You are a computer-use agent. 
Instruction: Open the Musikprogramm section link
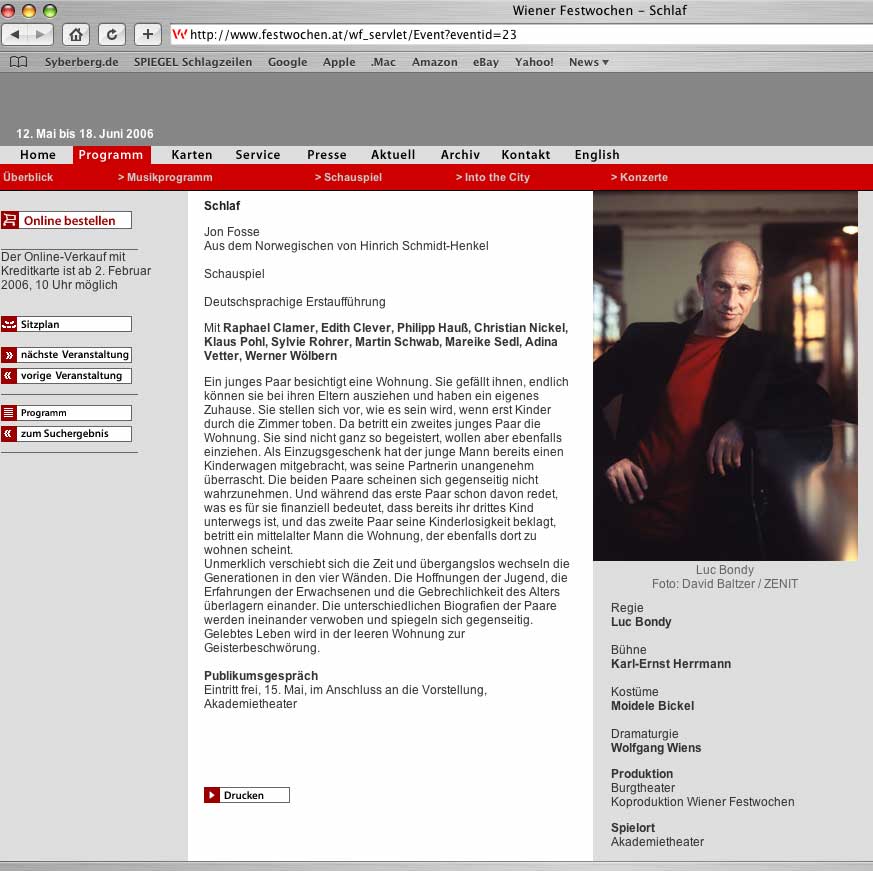point(165,177)
